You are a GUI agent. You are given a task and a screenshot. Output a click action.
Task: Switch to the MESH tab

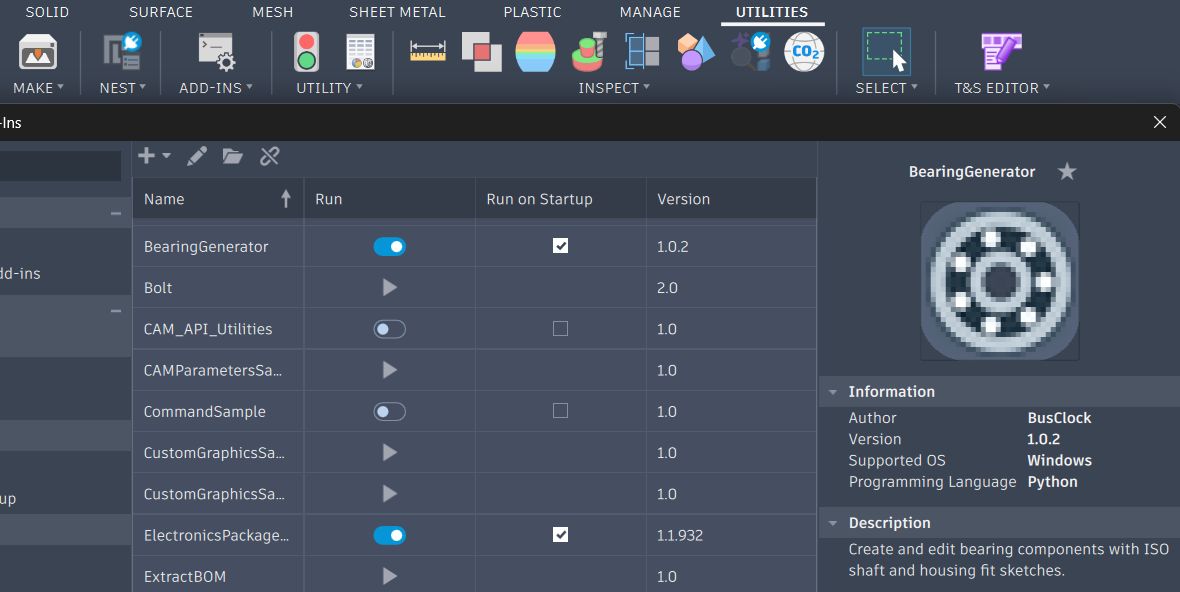[272, 12]
